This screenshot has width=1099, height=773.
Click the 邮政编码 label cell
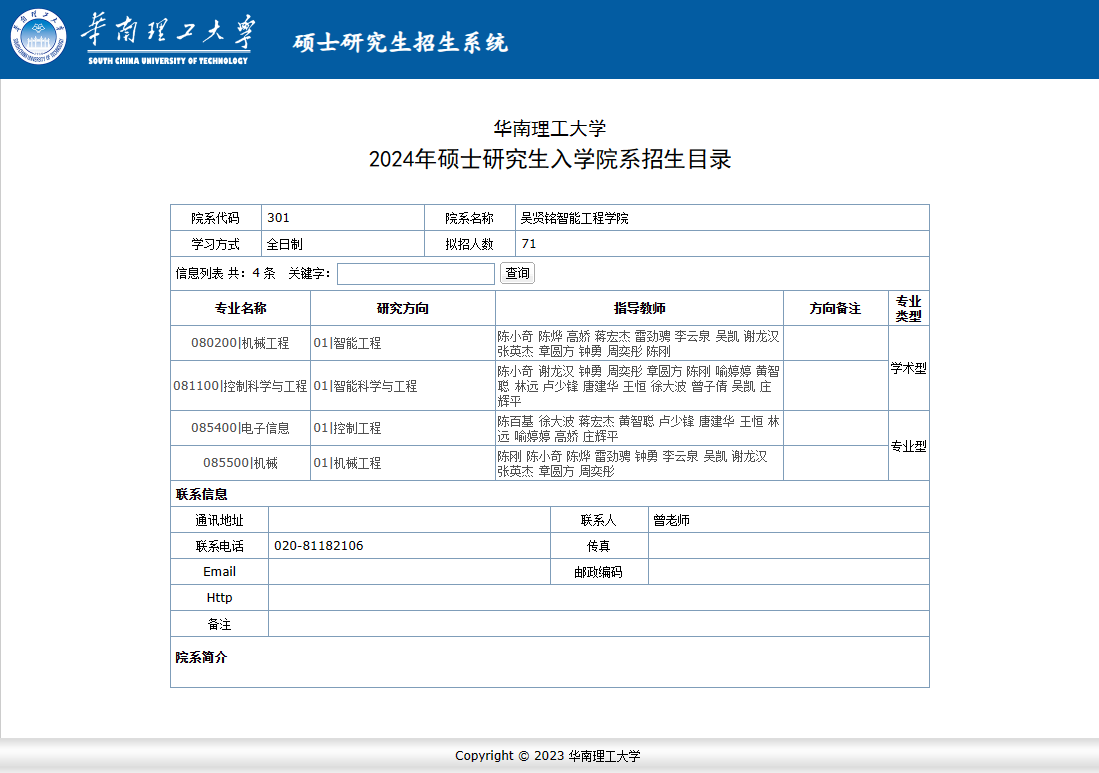coord(599,572)
